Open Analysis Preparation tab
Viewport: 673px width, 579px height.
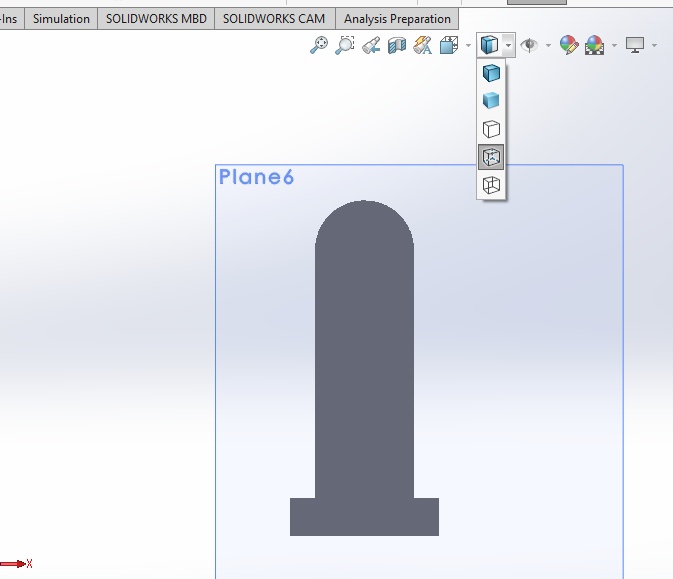point(397,19)
